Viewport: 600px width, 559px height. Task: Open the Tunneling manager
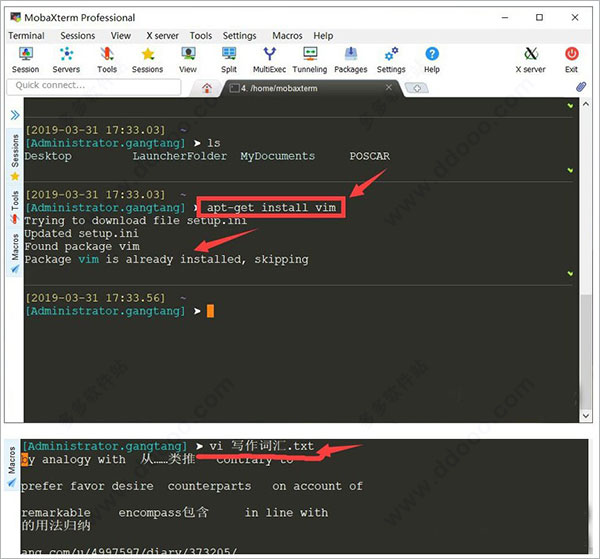[x=310, y=59]
